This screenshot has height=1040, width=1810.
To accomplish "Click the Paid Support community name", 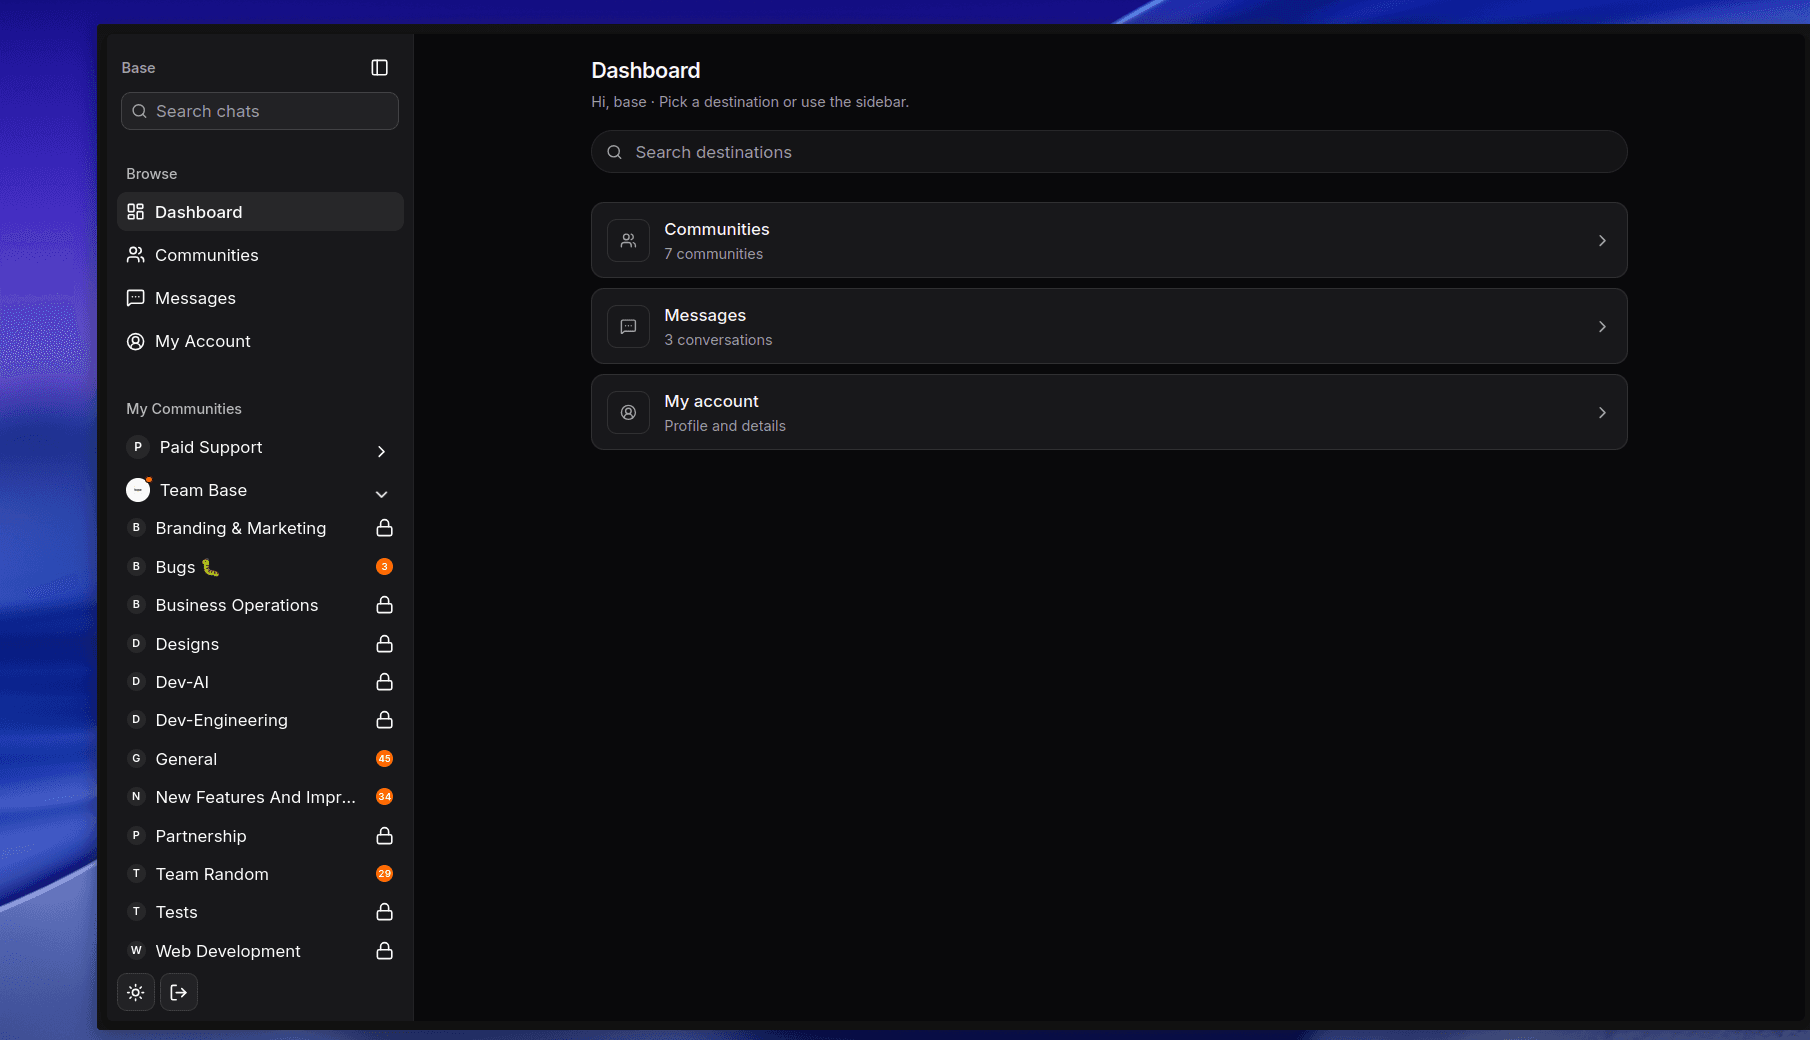I will point(211,447).
